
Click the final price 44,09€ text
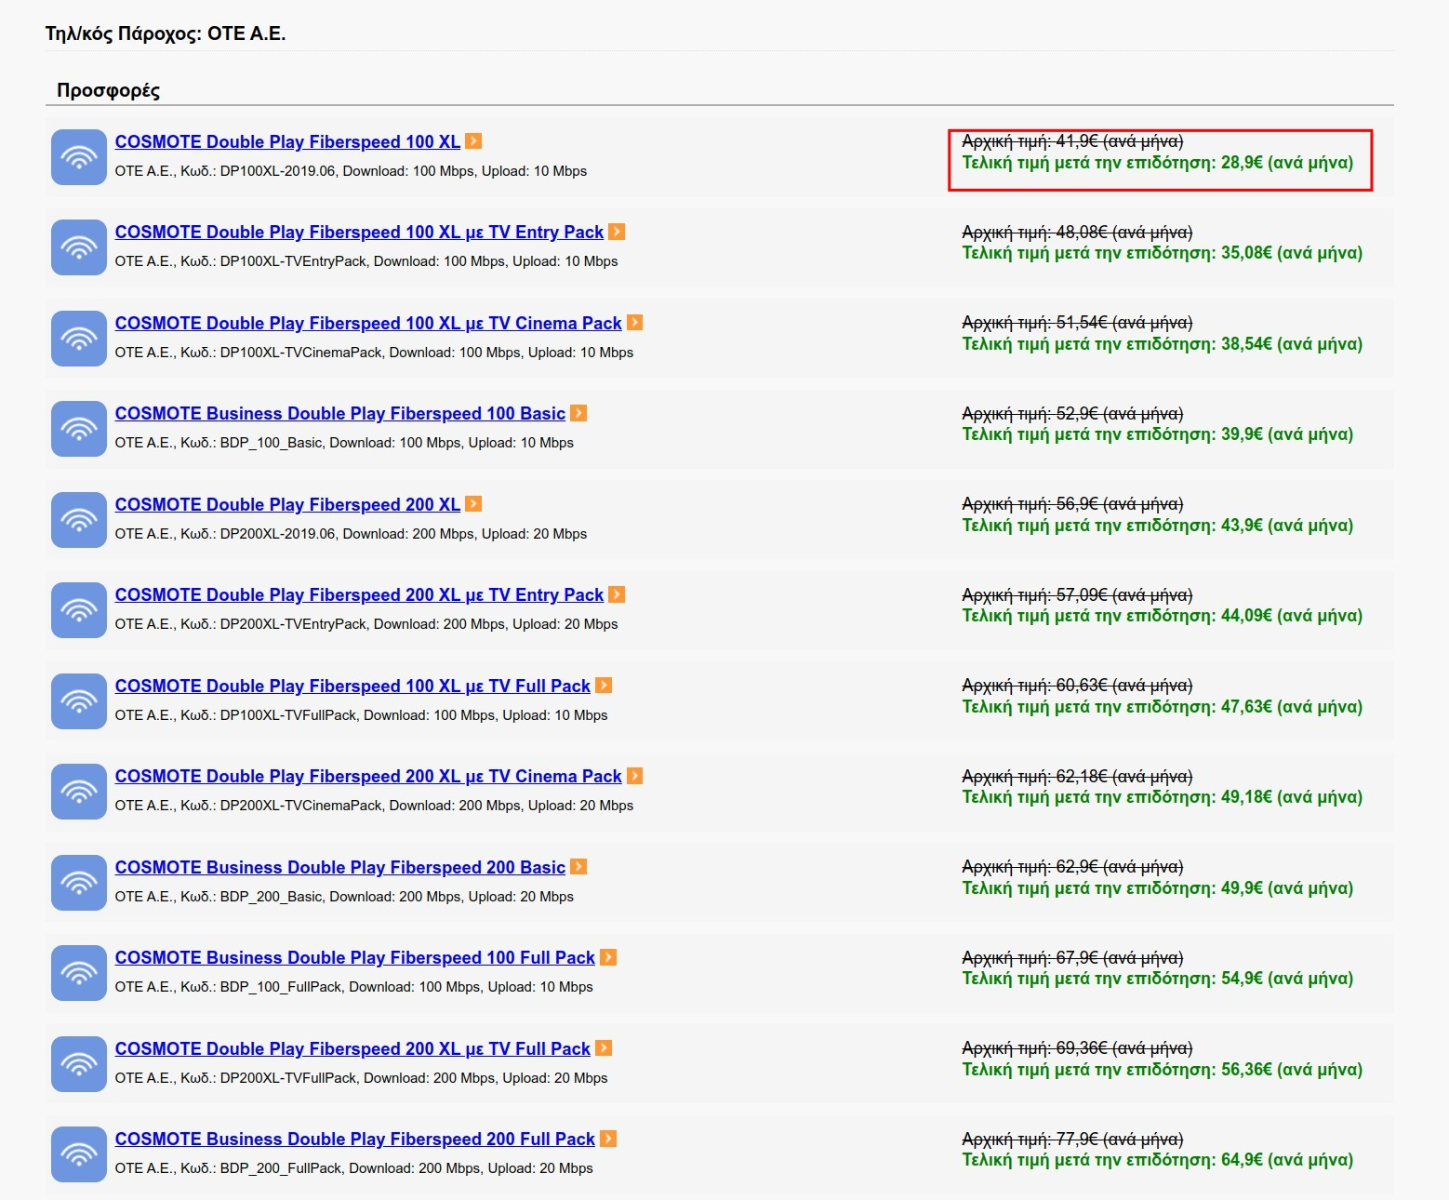[x=1162, y=616]
